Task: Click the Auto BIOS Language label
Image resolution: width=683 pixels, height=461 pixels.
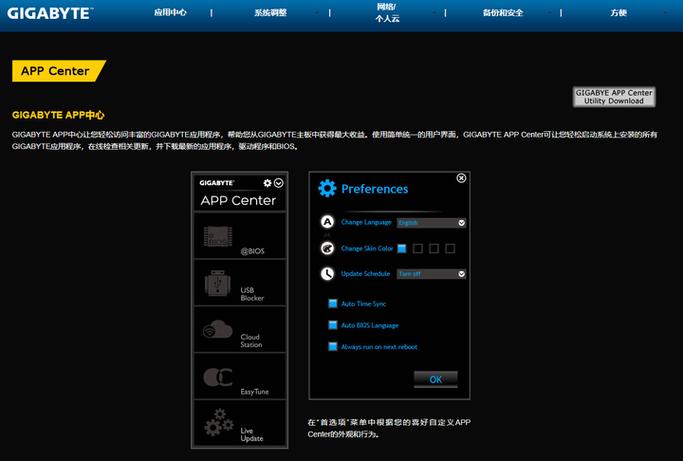Action: (369, 325)
